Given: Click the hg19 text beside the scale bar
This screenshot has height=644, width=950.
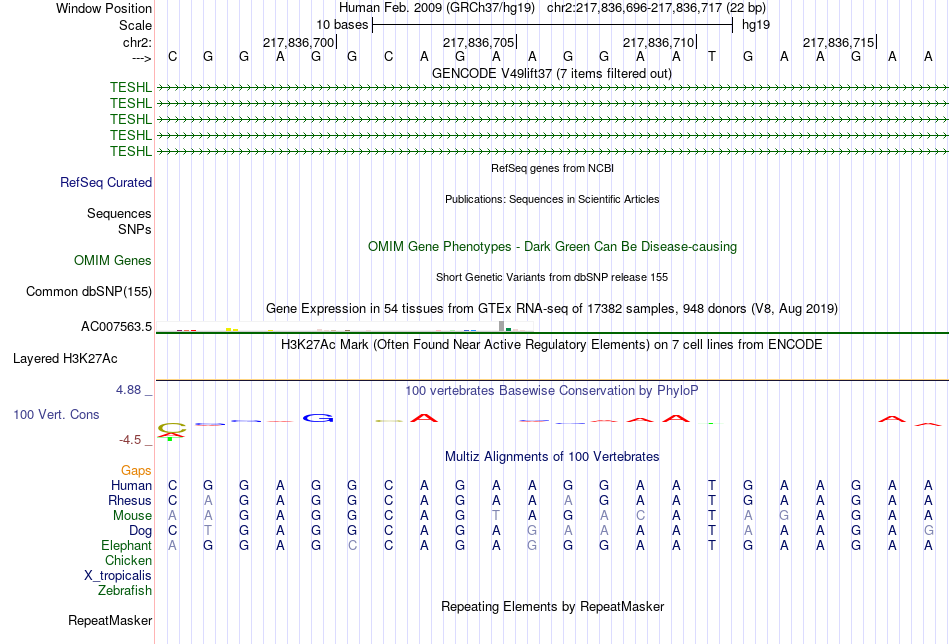Looking at the screenshot, I should click(x=756, y=25).
